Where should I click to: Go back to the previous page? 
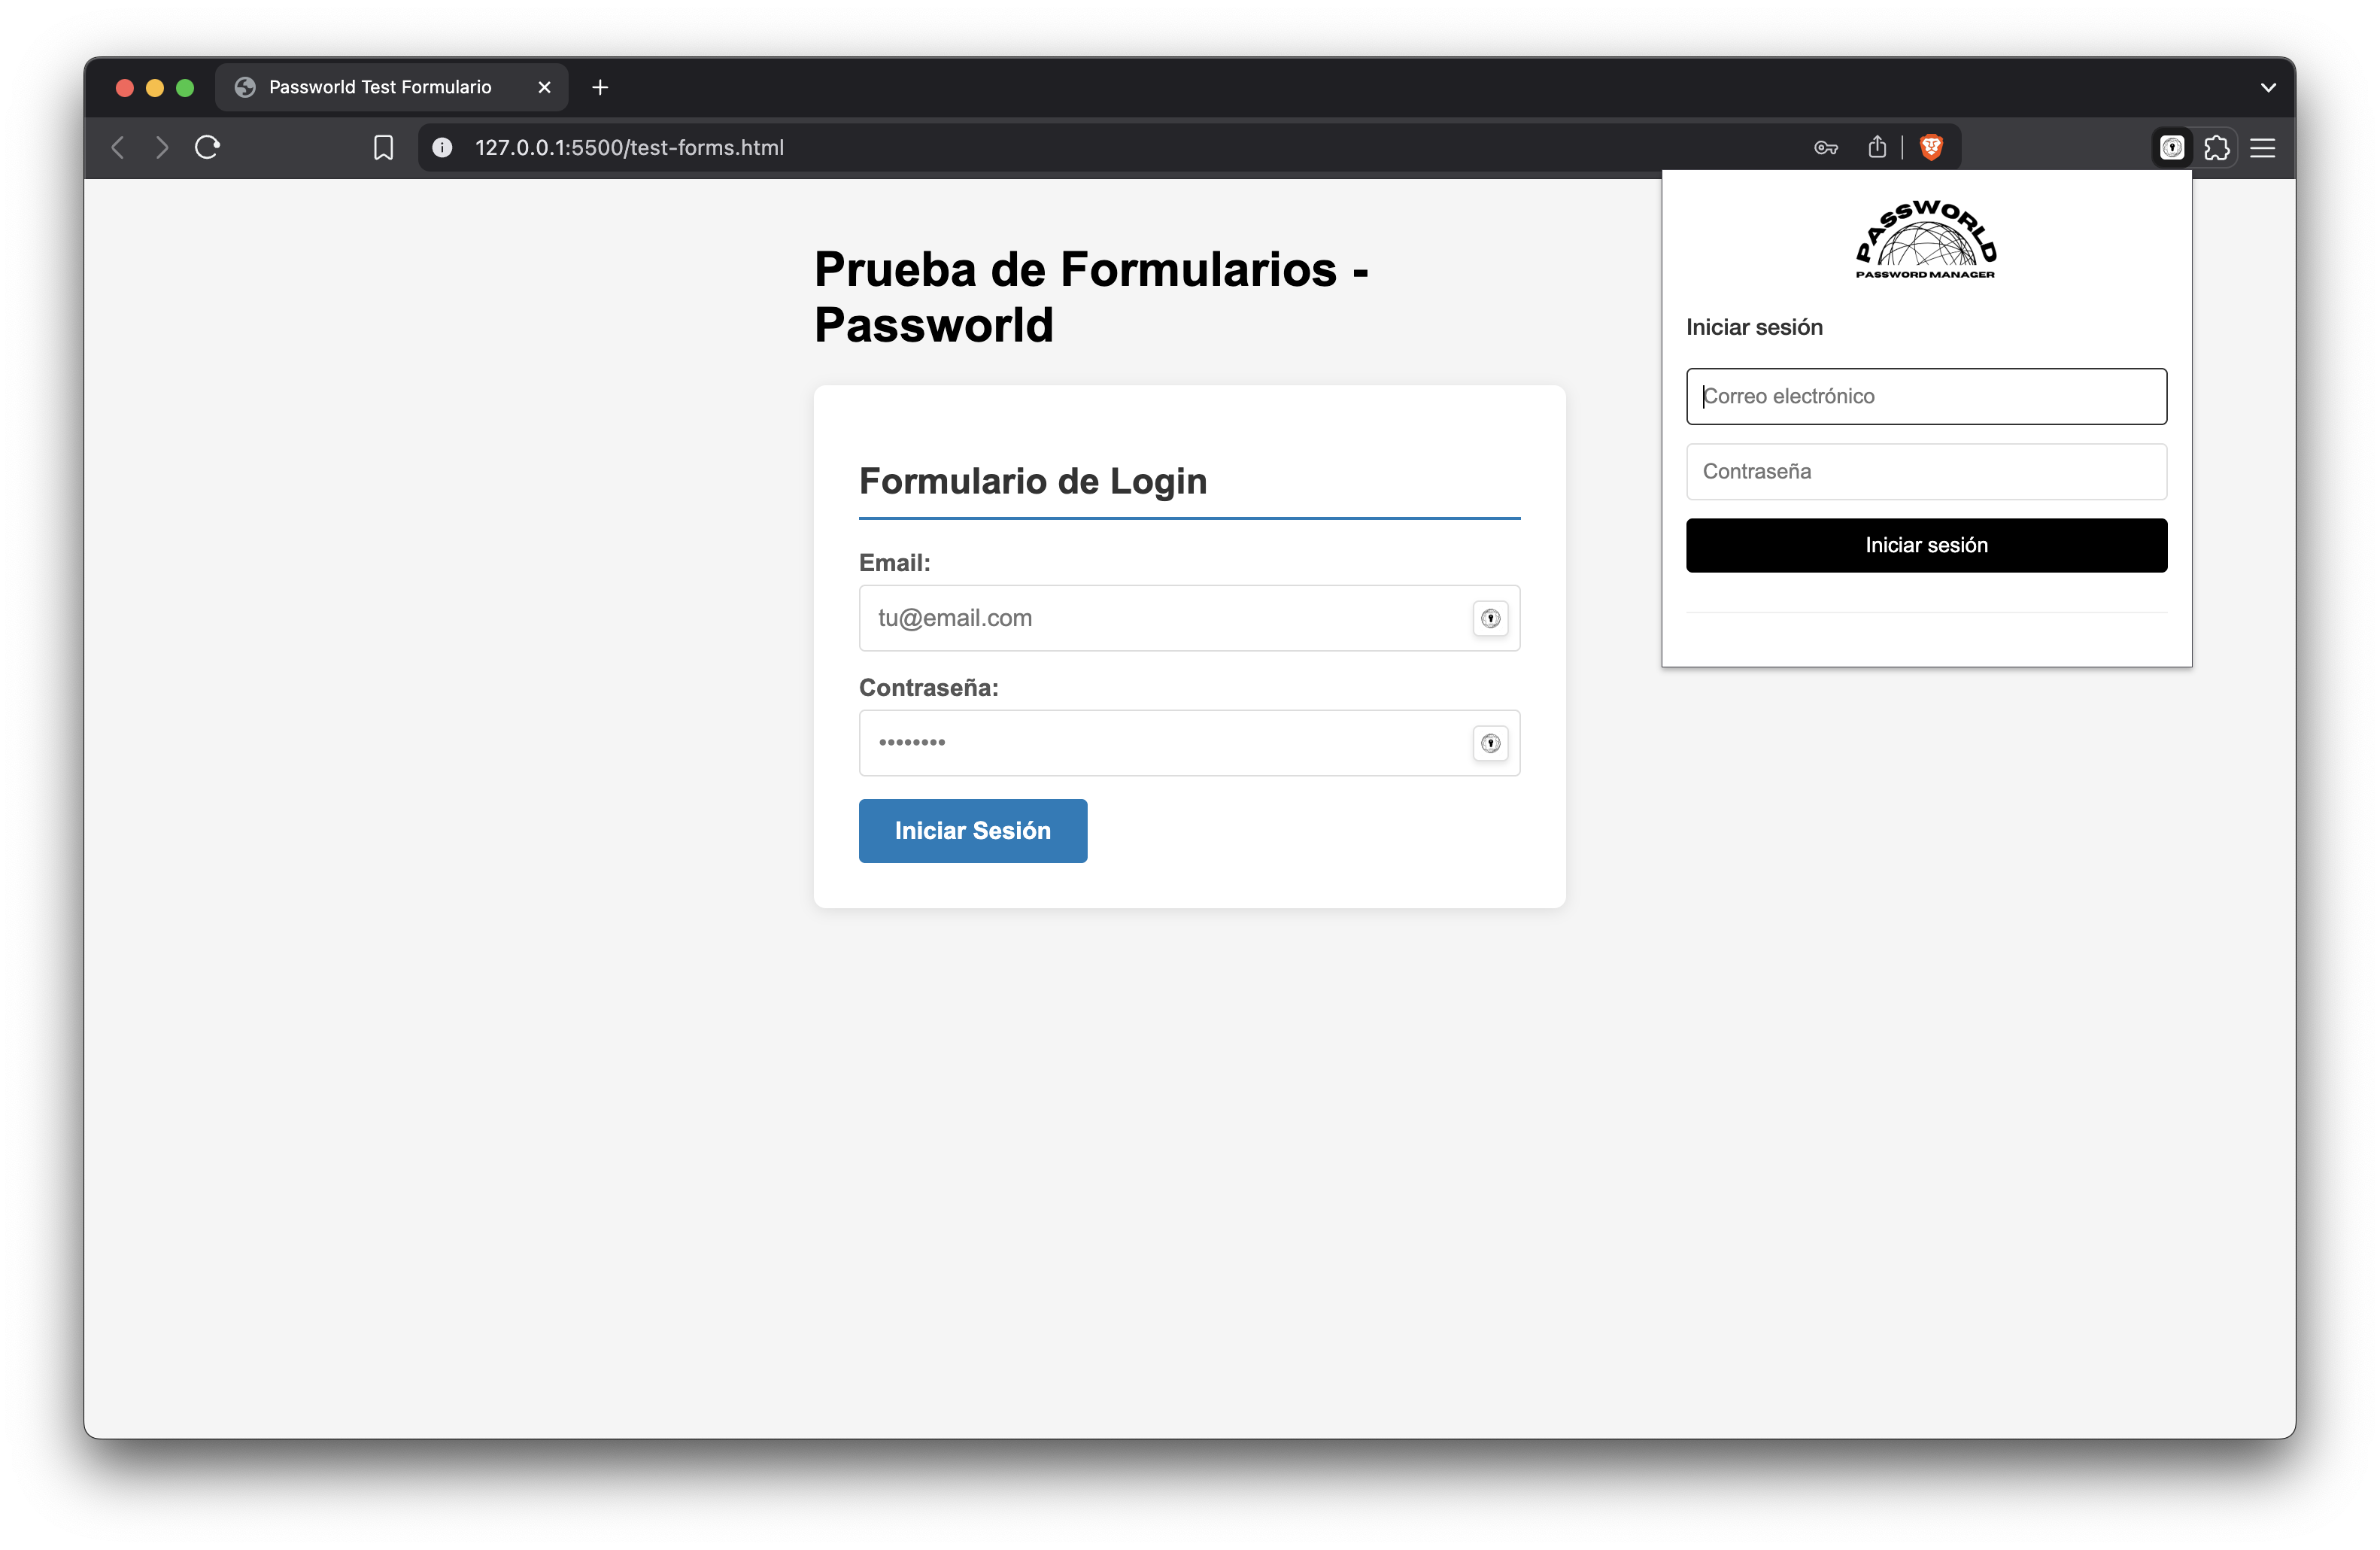pos(118,148)
